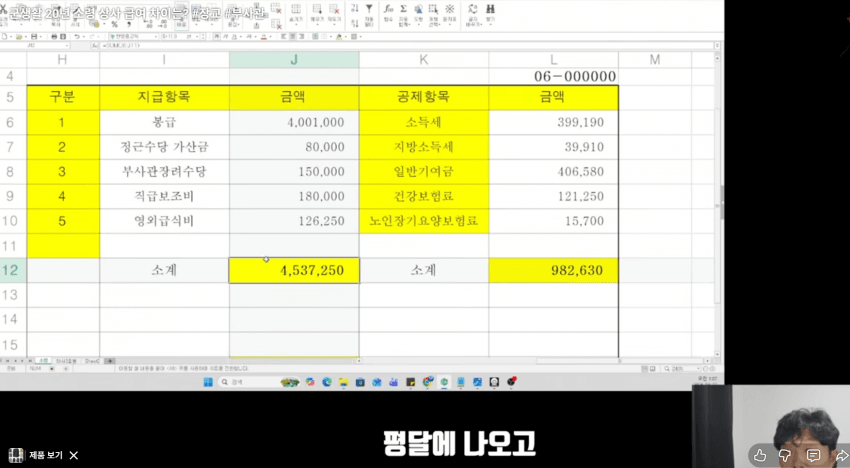Click cell 소득세

tap(423, 123)
